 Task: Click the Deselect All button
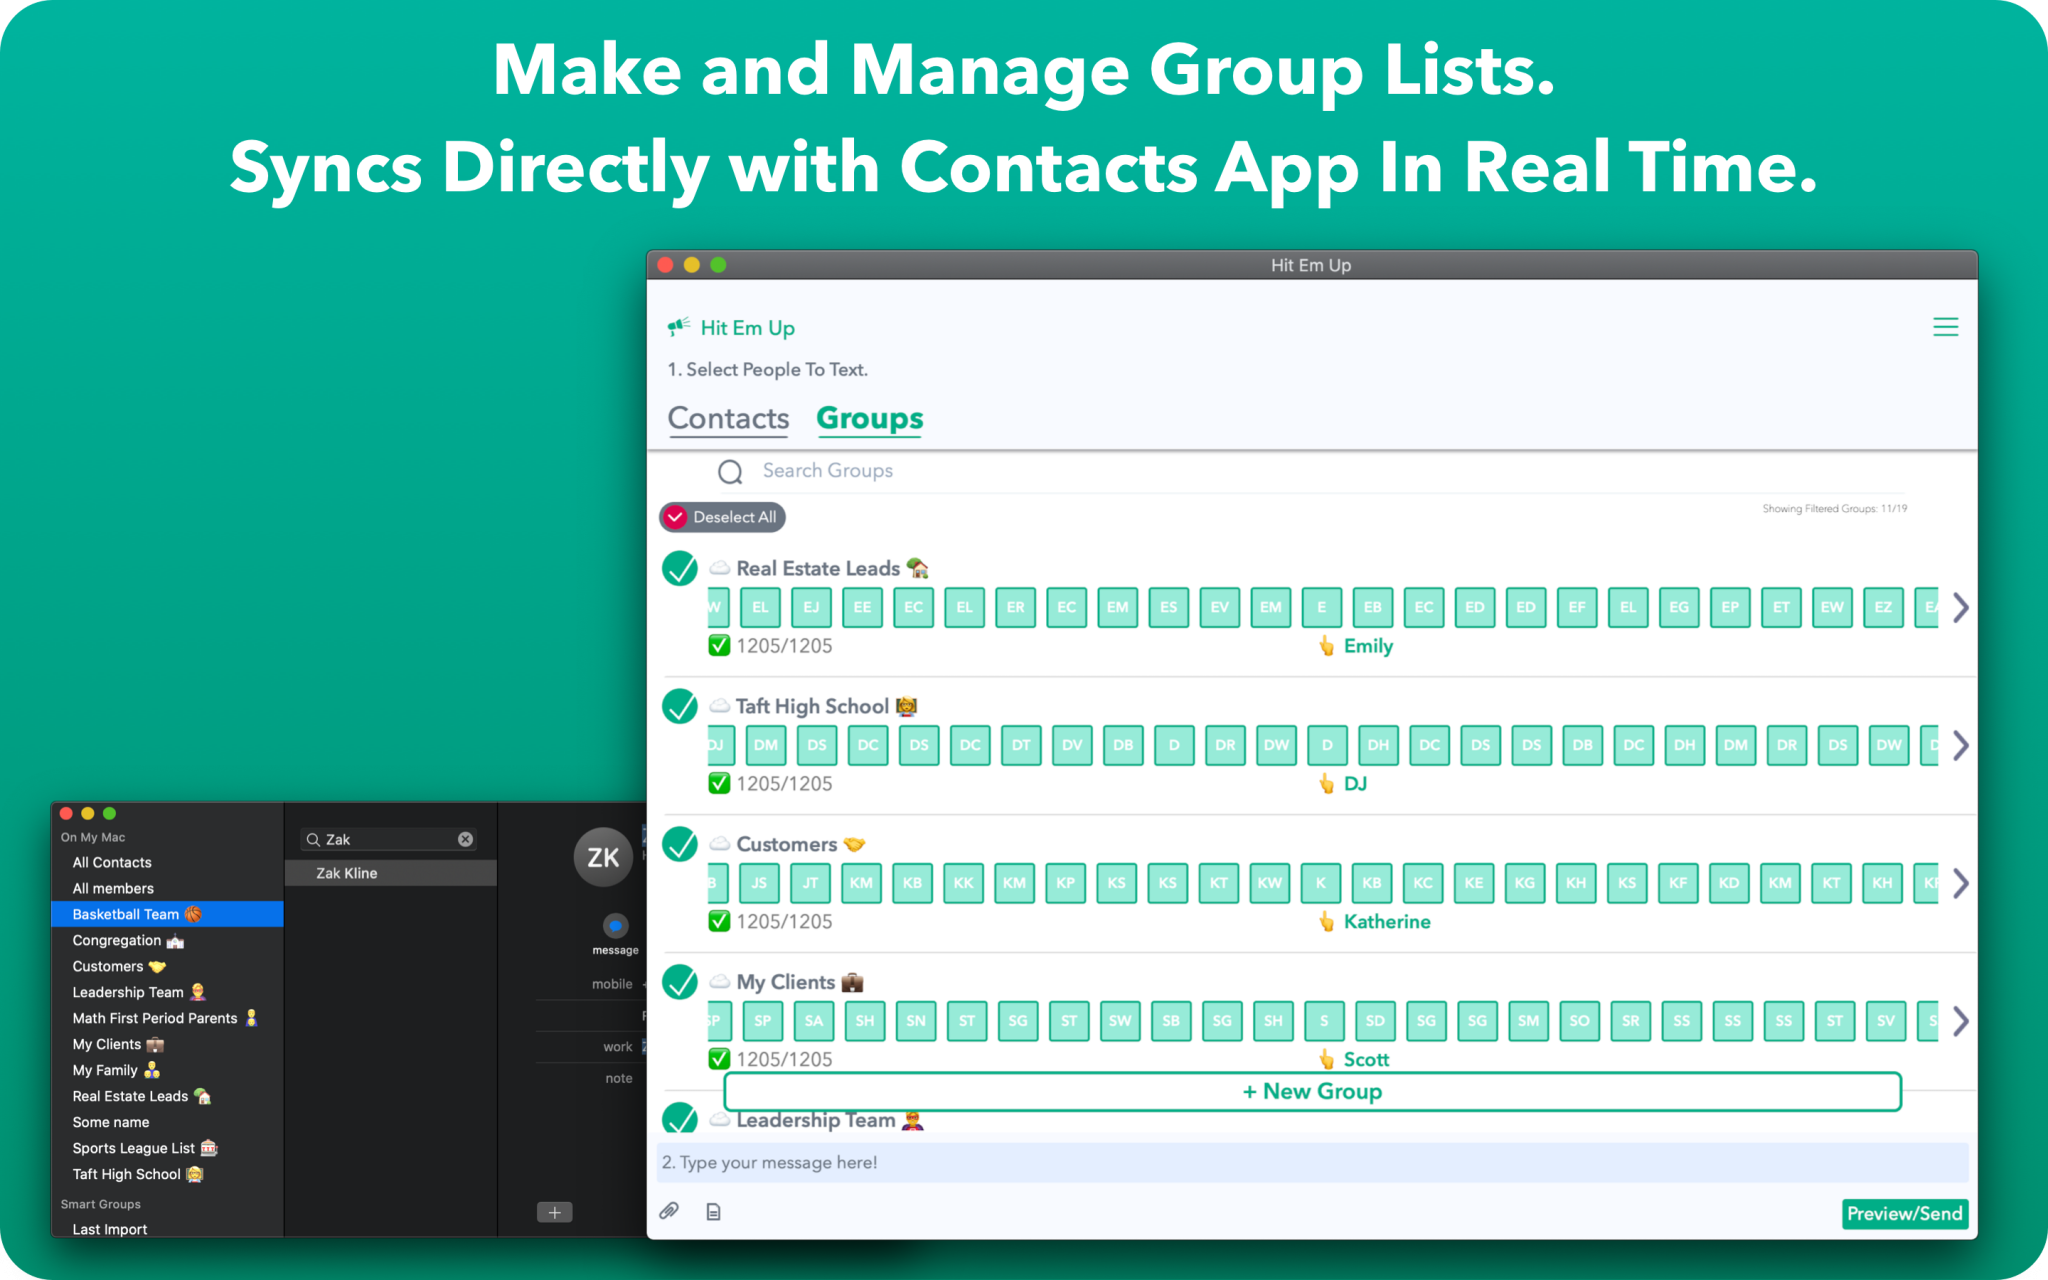(722, 517)
